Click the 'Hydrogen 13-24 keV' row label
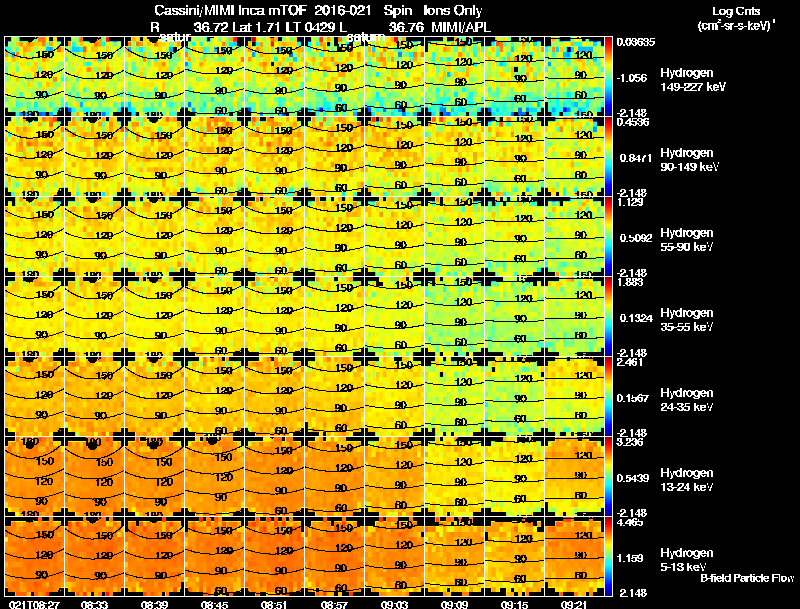This screenshot has width=800, height=609. pos(687,480)
